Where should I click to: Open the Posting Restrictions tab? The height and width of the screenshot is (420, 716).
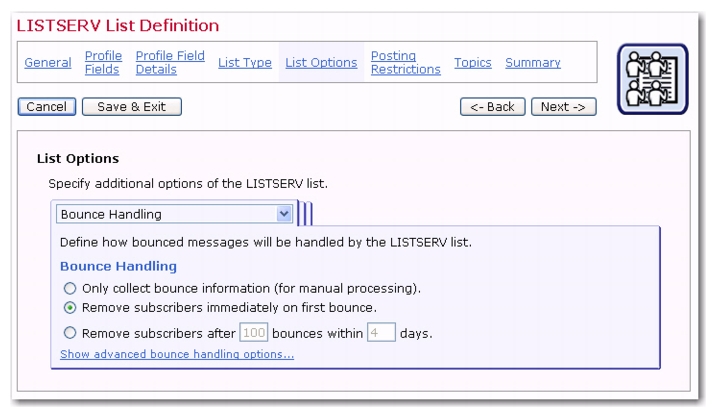coord(405,63)
